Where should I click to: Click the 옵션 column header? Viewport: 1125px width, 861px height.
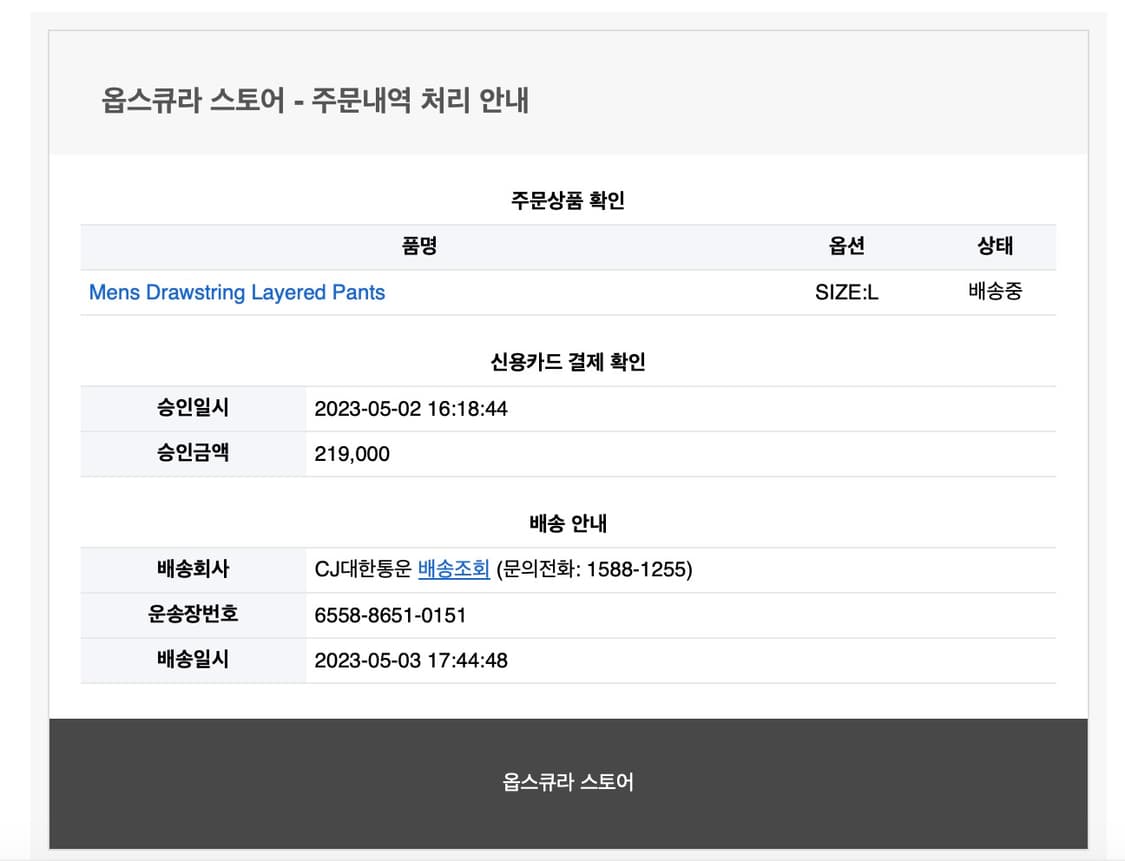click(846, 247)
